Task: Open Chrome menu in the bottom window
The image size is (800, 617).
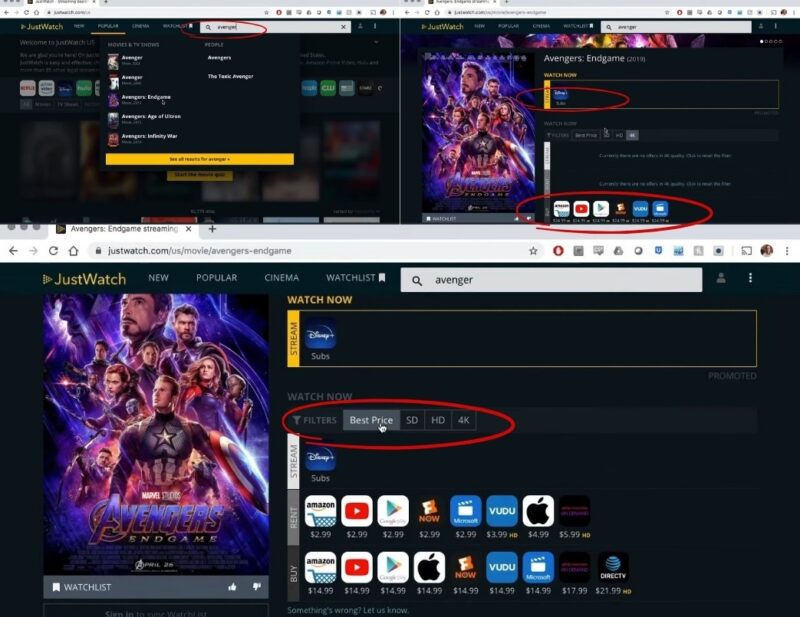Action: pos(787,251)
